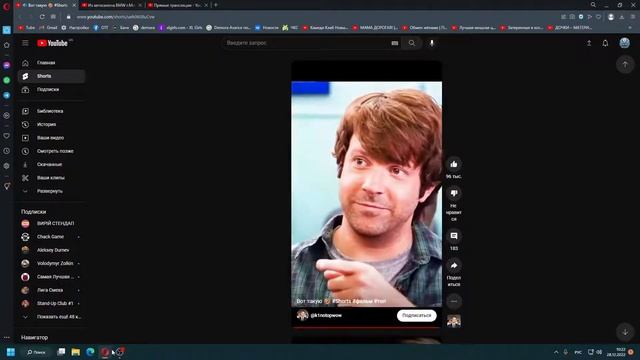Click the Подписаться subscribe button
Image resolution: width=640 pixels, height=360 pixels.
[416, 316]
